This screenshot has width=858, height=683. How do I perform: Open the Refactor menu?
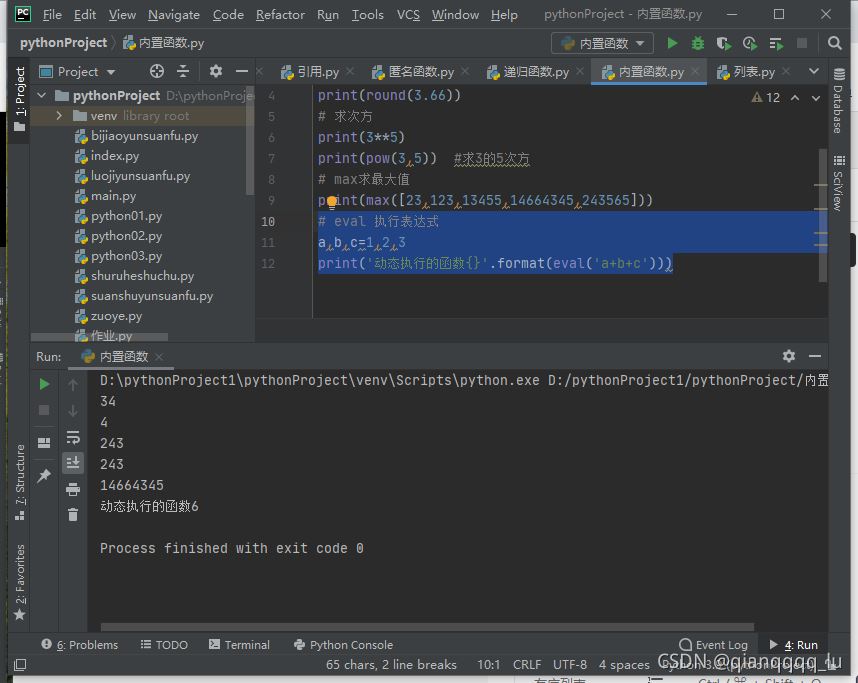click(x=280, y=15)
